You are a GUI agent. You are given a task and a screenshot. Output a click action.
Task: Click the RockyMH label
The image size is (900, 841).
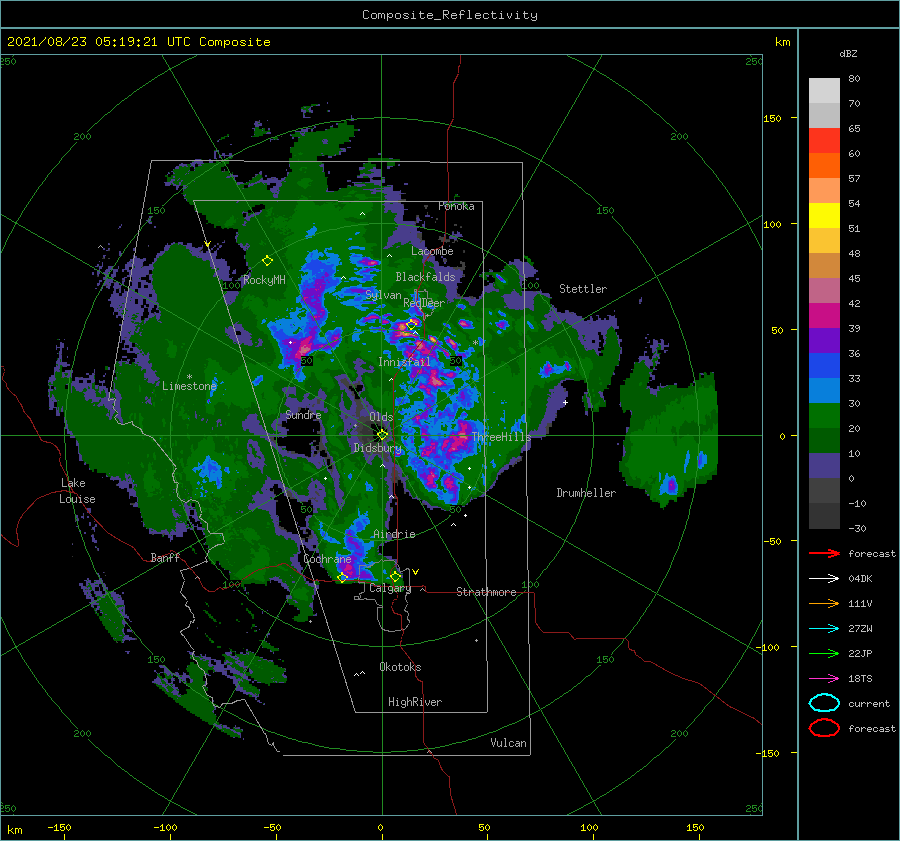(264, 280)
